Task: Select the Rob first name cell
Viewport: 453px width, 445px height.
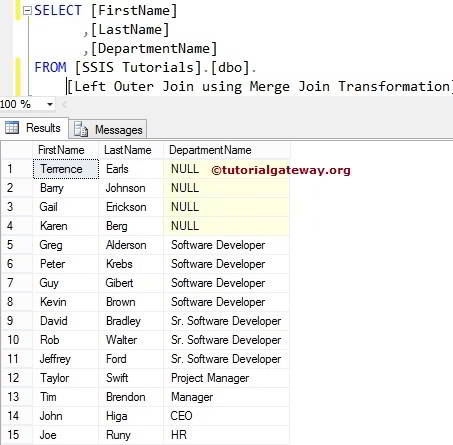Action: (x=66, y=340)
